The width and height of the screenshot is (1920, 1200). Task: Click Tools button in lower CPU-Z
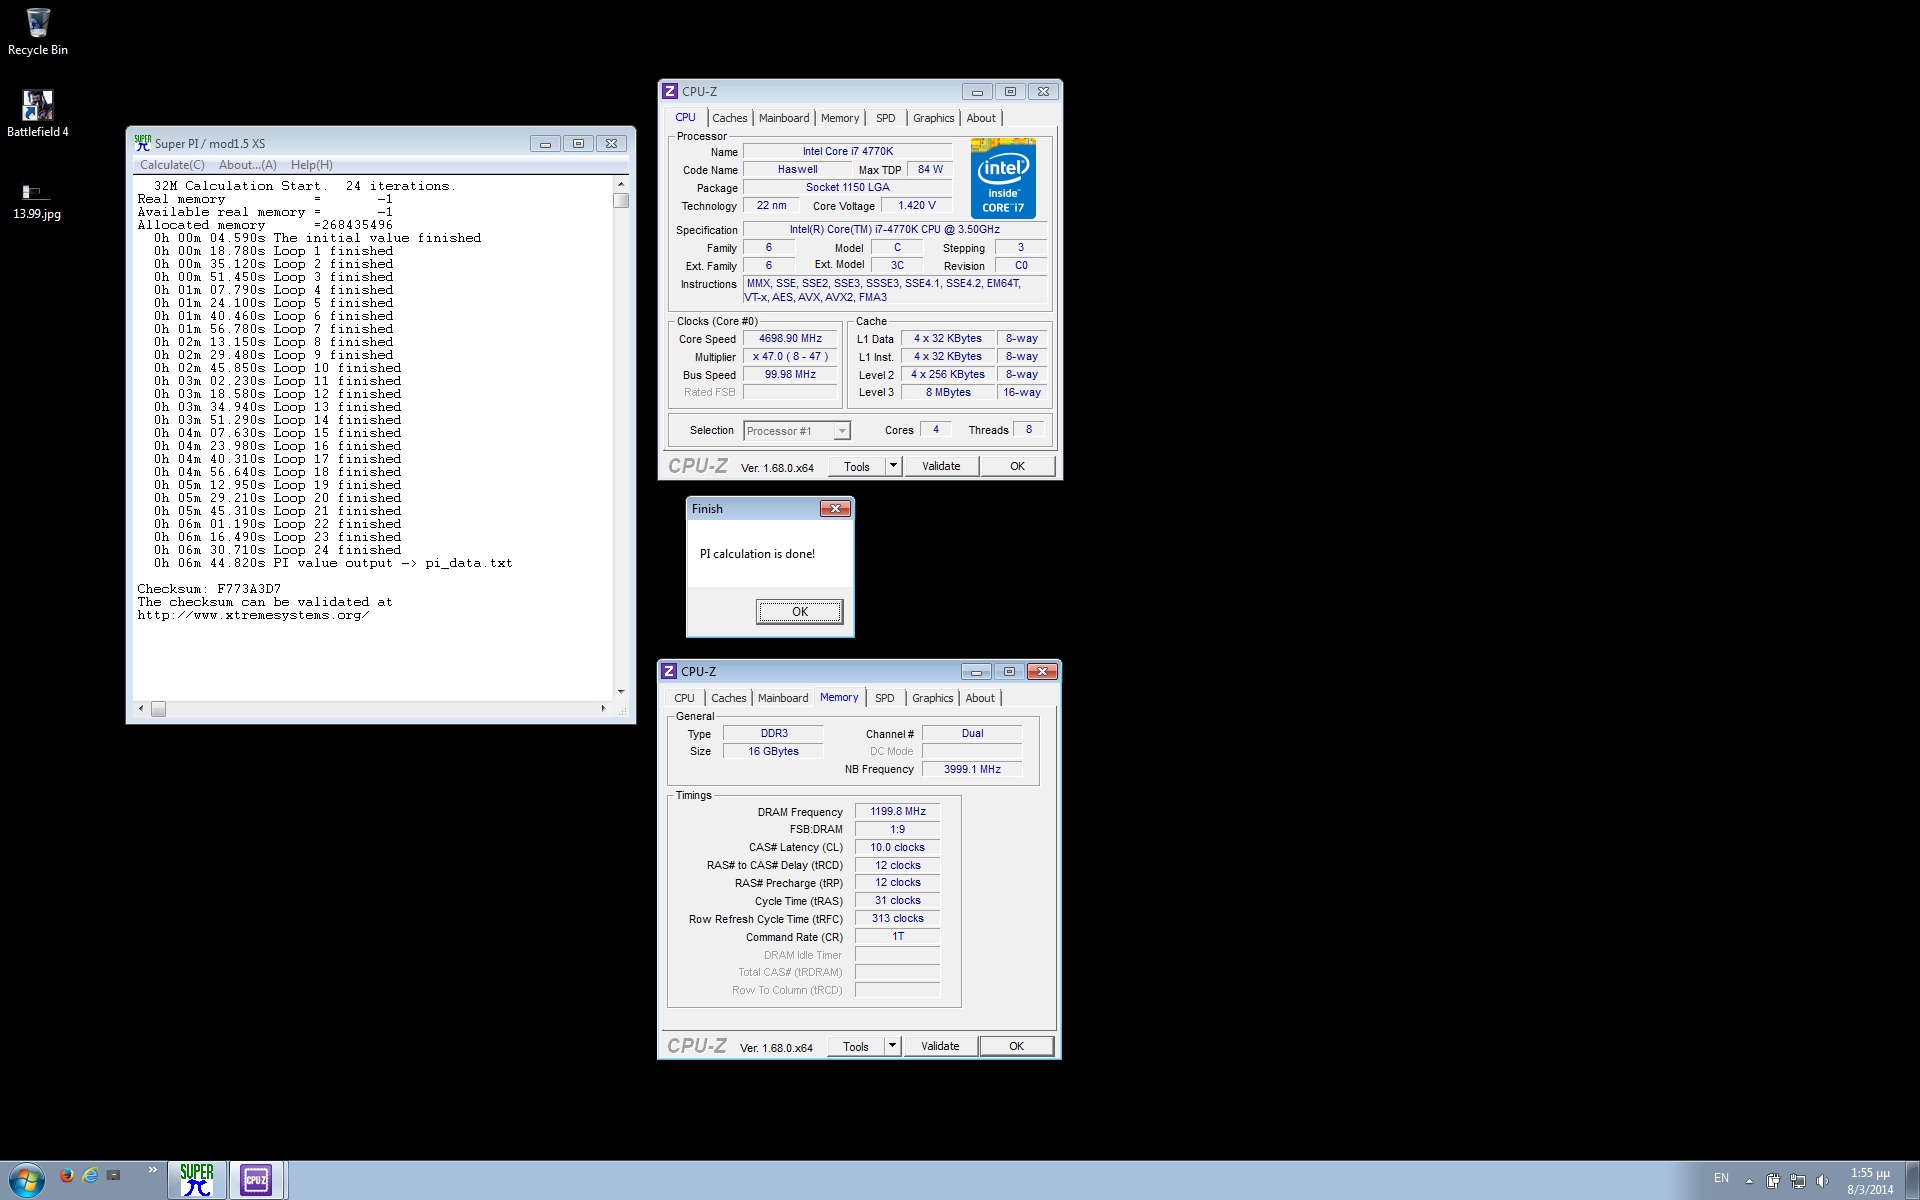[856, 1046]
